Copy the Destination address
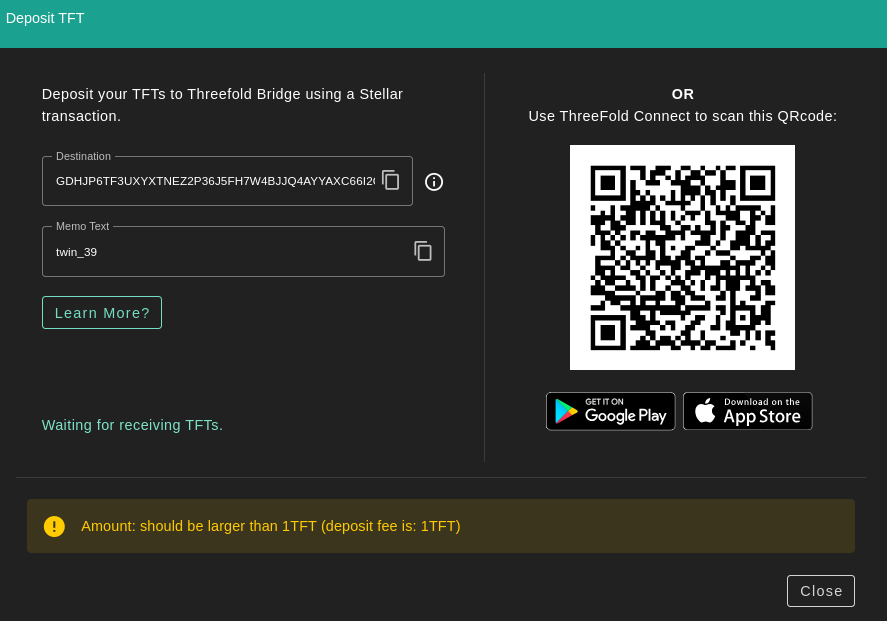The height and width of the screenshot is (621, 887). [391, 181]
